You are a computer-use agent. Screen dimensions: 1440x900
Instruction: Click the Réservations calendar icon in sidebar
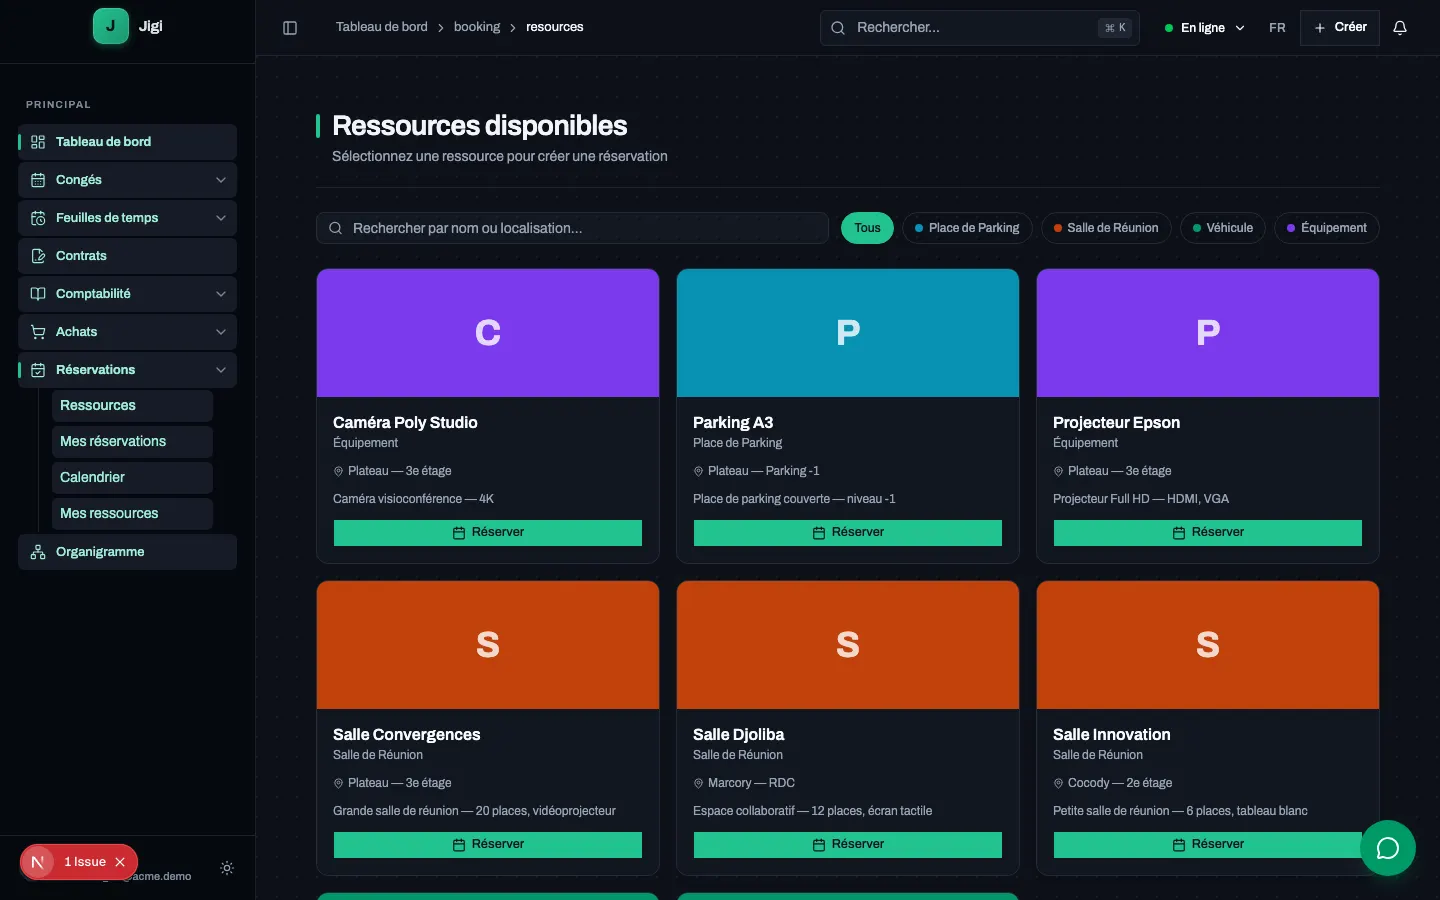tap(38, 370)
